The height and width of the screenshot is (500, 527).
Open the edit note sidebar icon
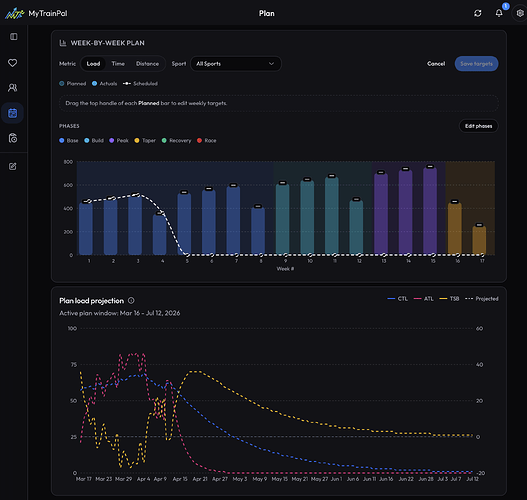pyautogui.click(x=12, y=166)
